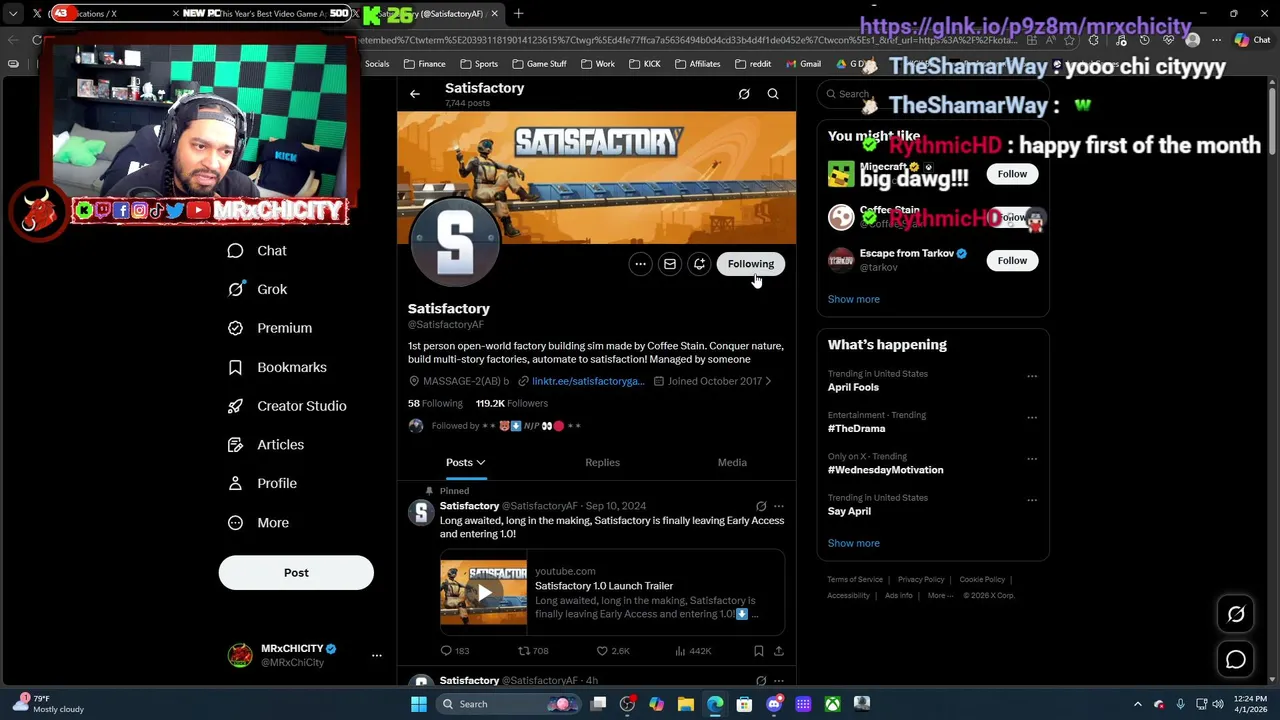Like the pinned post (2.6K)

point(613,651)
